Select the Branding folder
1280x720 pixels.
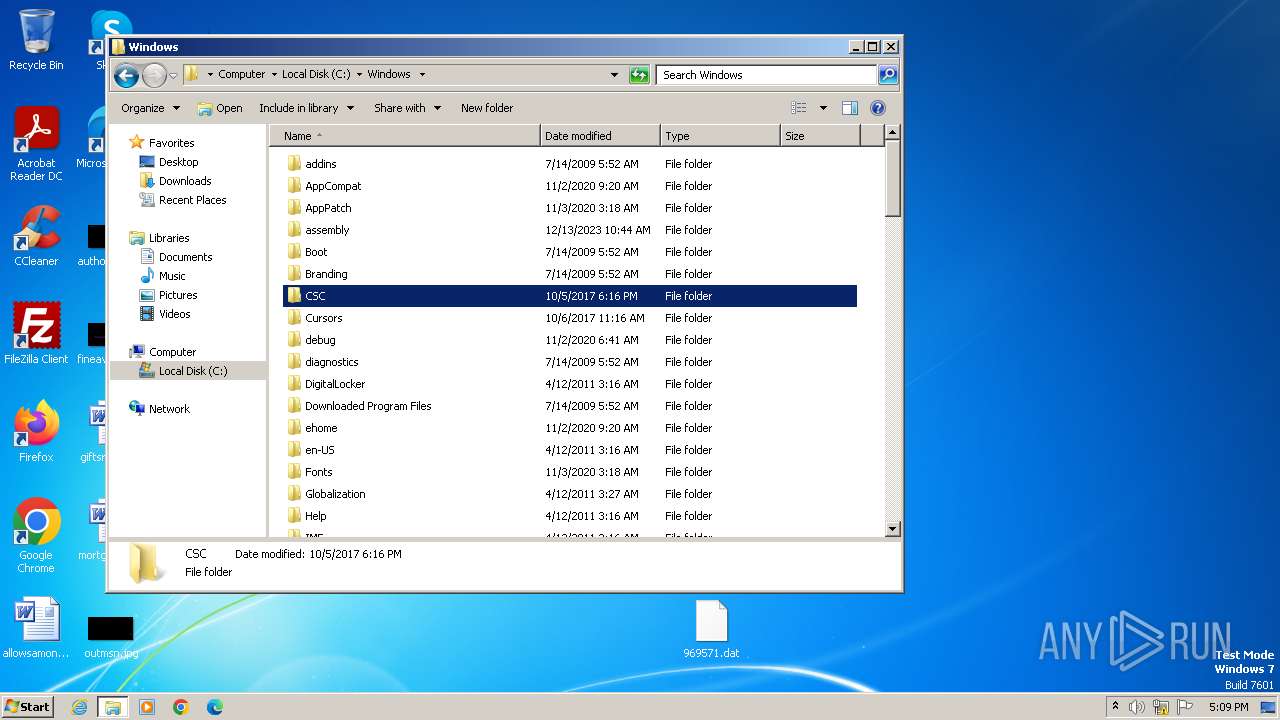pyautogui.click(x=326, y=274)
